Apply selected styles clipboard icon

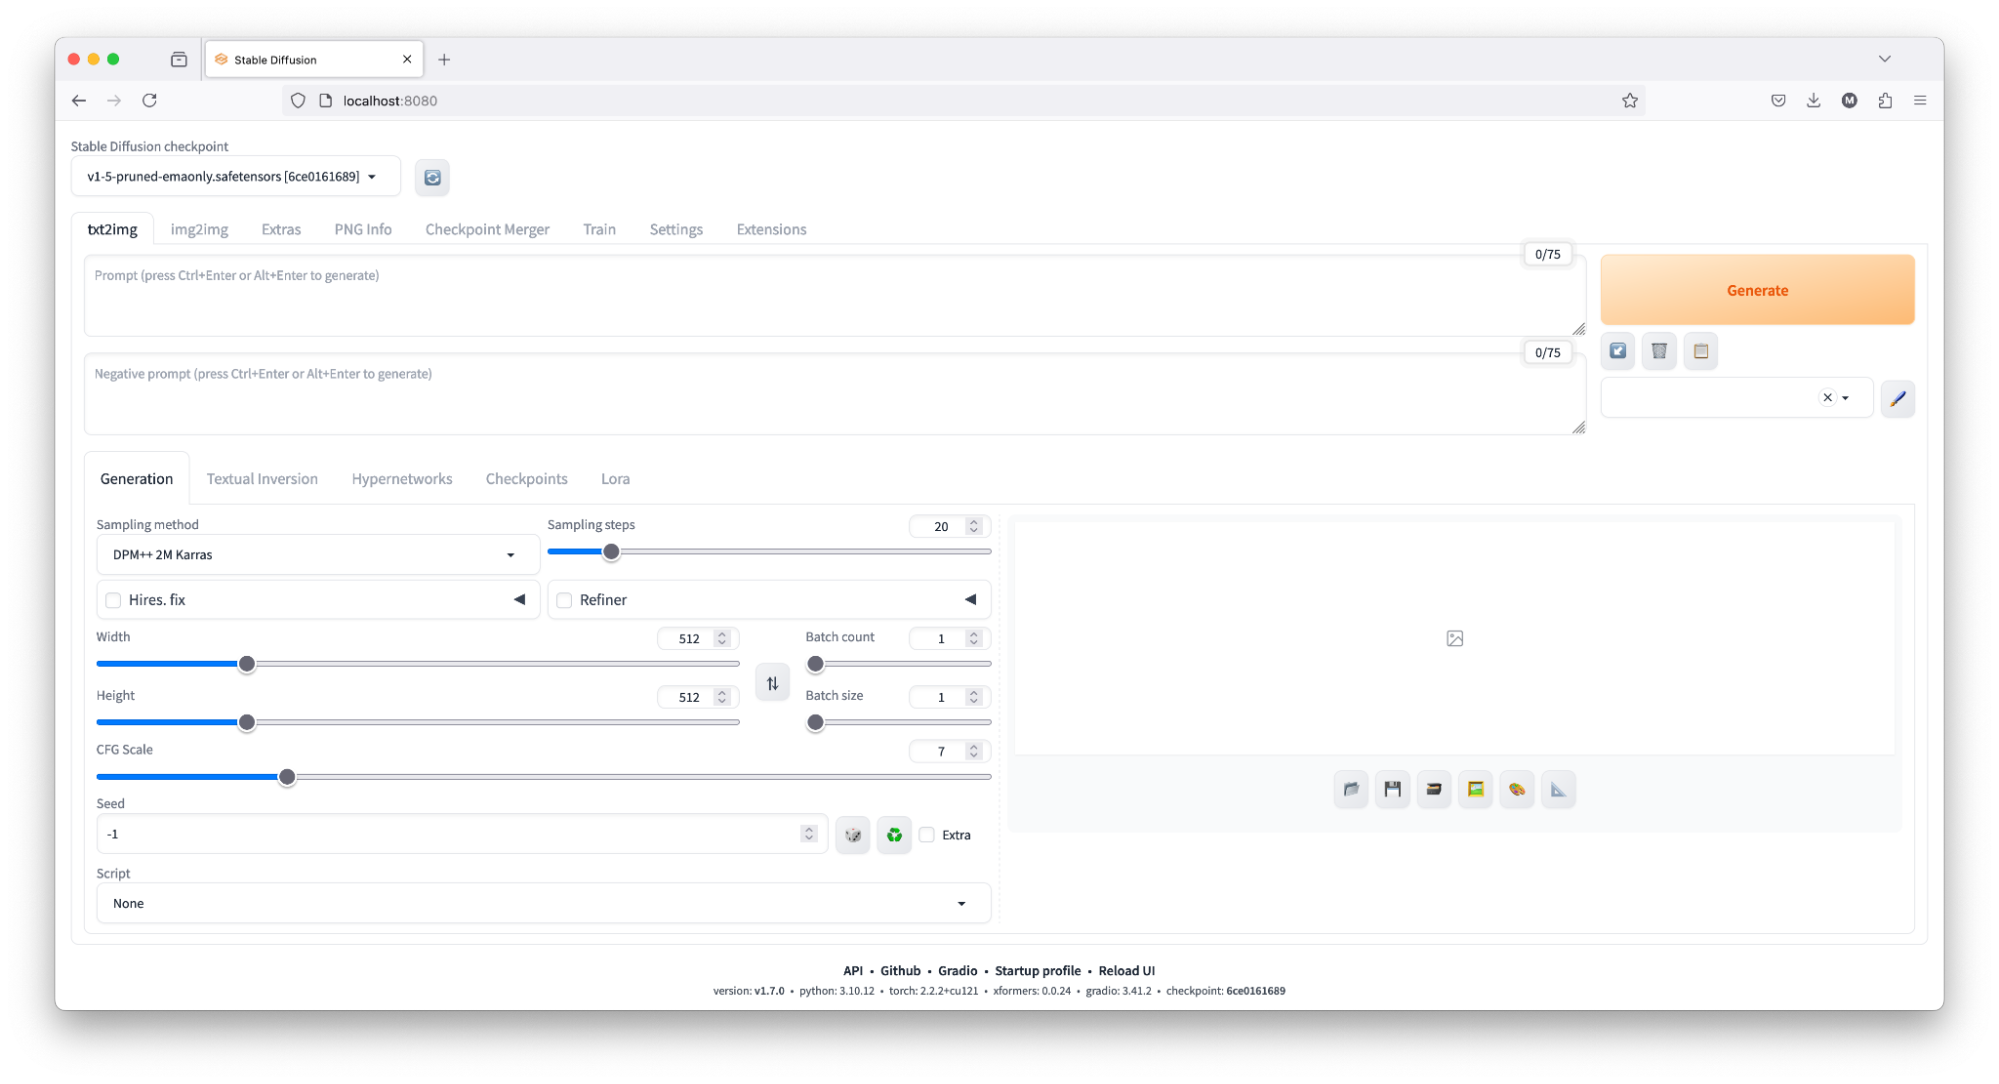(x=1701, y=351)
